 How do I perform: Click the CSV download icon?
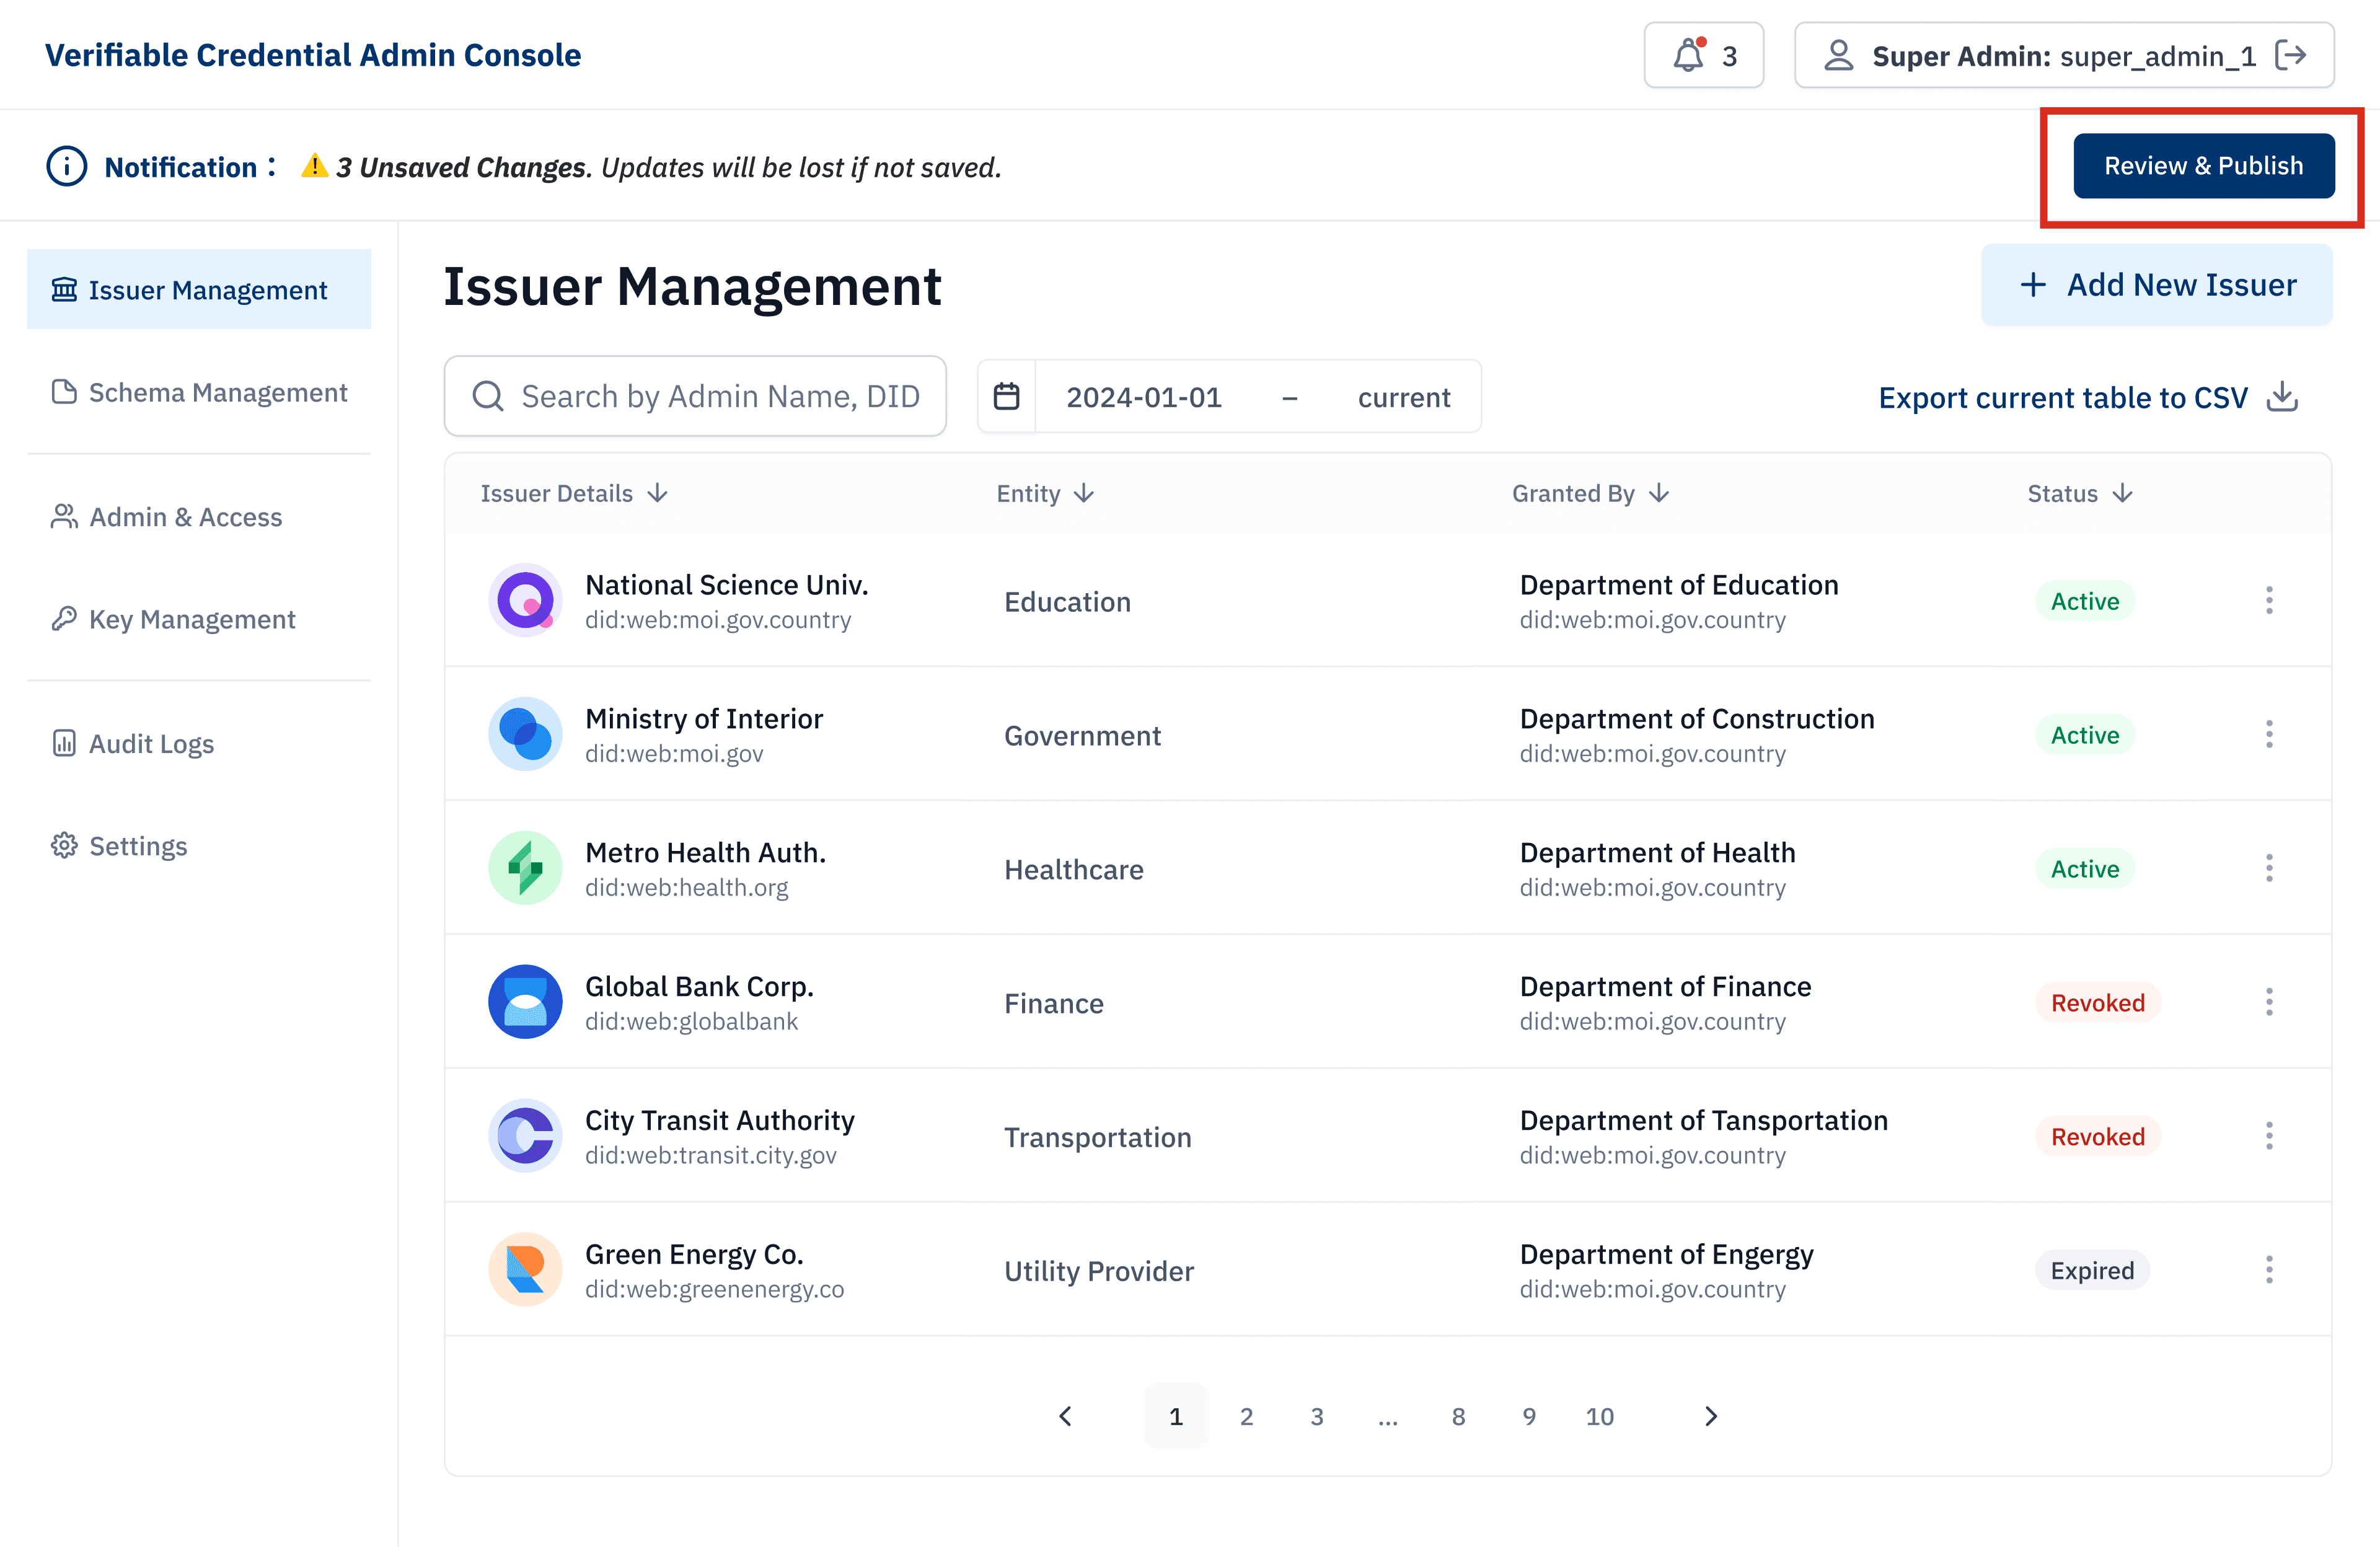coord(2283,397)
